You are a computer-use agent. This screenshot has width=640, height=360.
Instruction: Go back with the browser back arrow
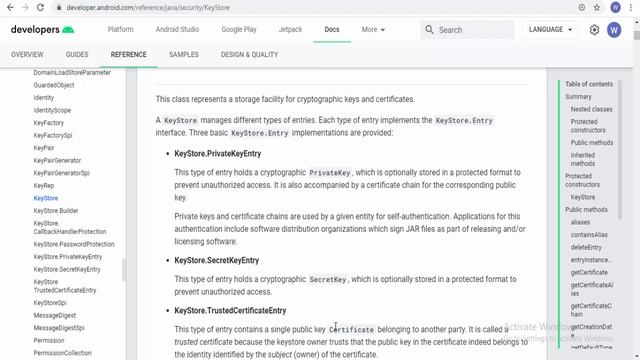coord(10,7)
